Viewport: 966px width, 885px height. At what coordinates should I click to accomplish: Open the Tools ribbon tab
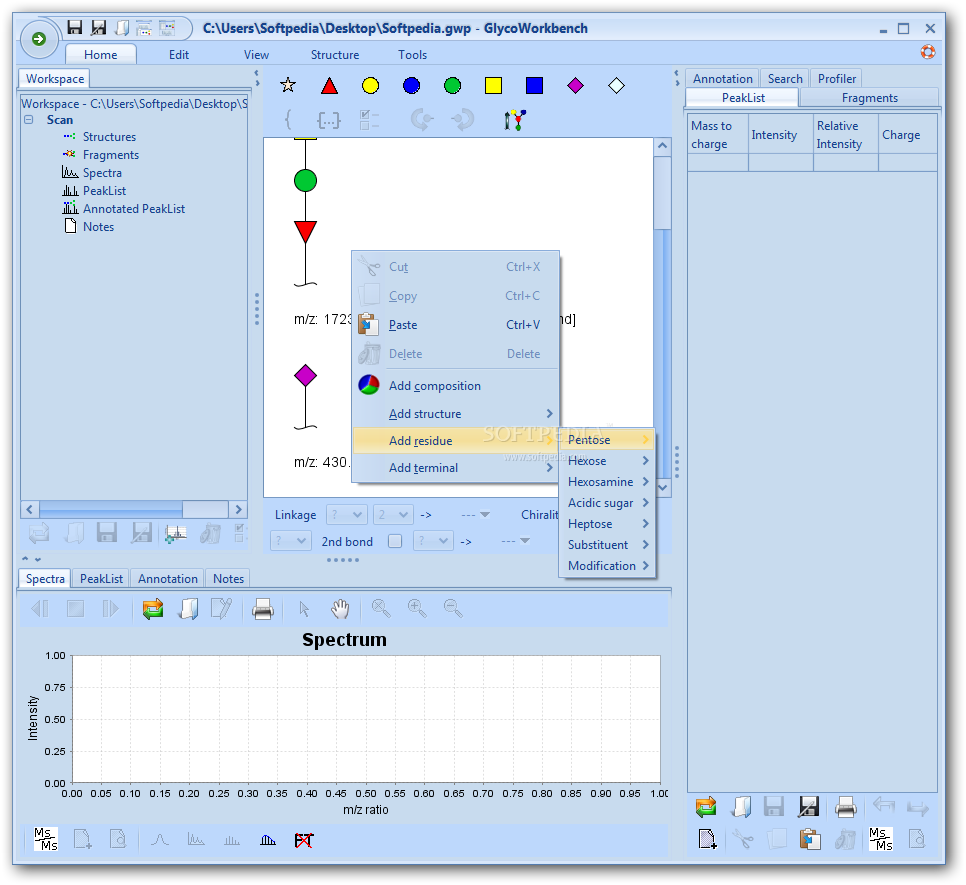click(412, 54)
